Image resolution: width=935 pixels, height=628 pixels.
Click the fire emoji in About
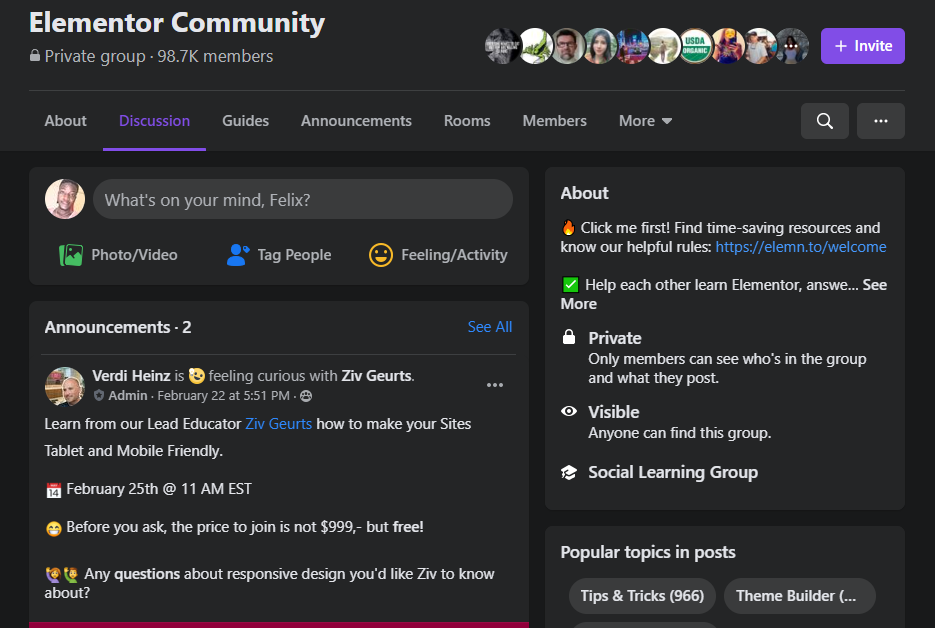568,228
